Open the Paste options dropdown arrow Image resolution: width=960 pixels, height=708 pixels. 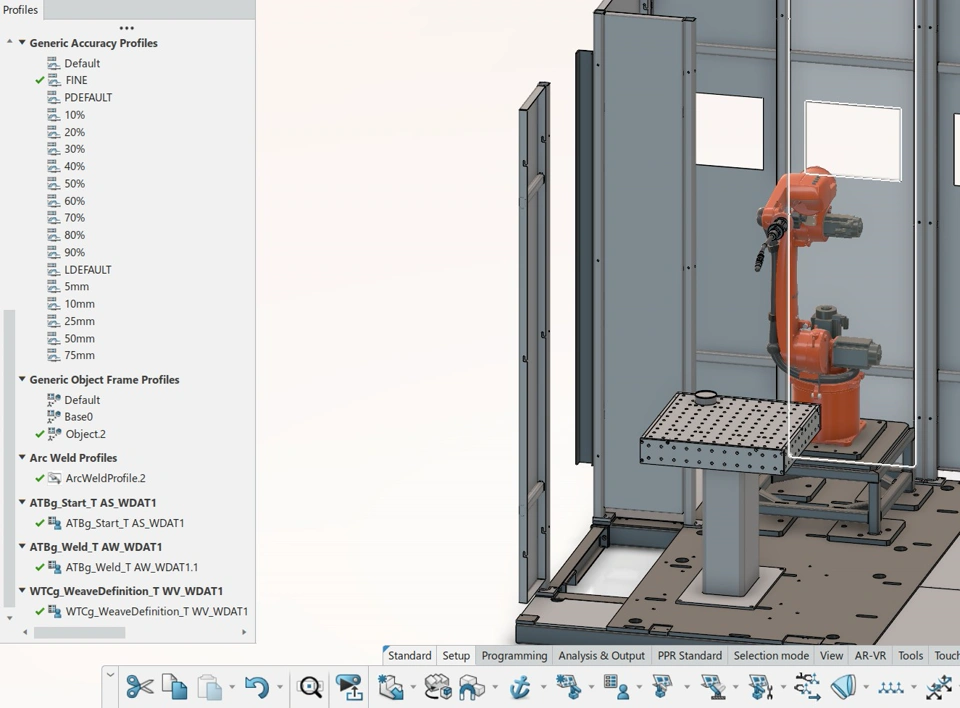pyautogui.click(x=231, y=687)
